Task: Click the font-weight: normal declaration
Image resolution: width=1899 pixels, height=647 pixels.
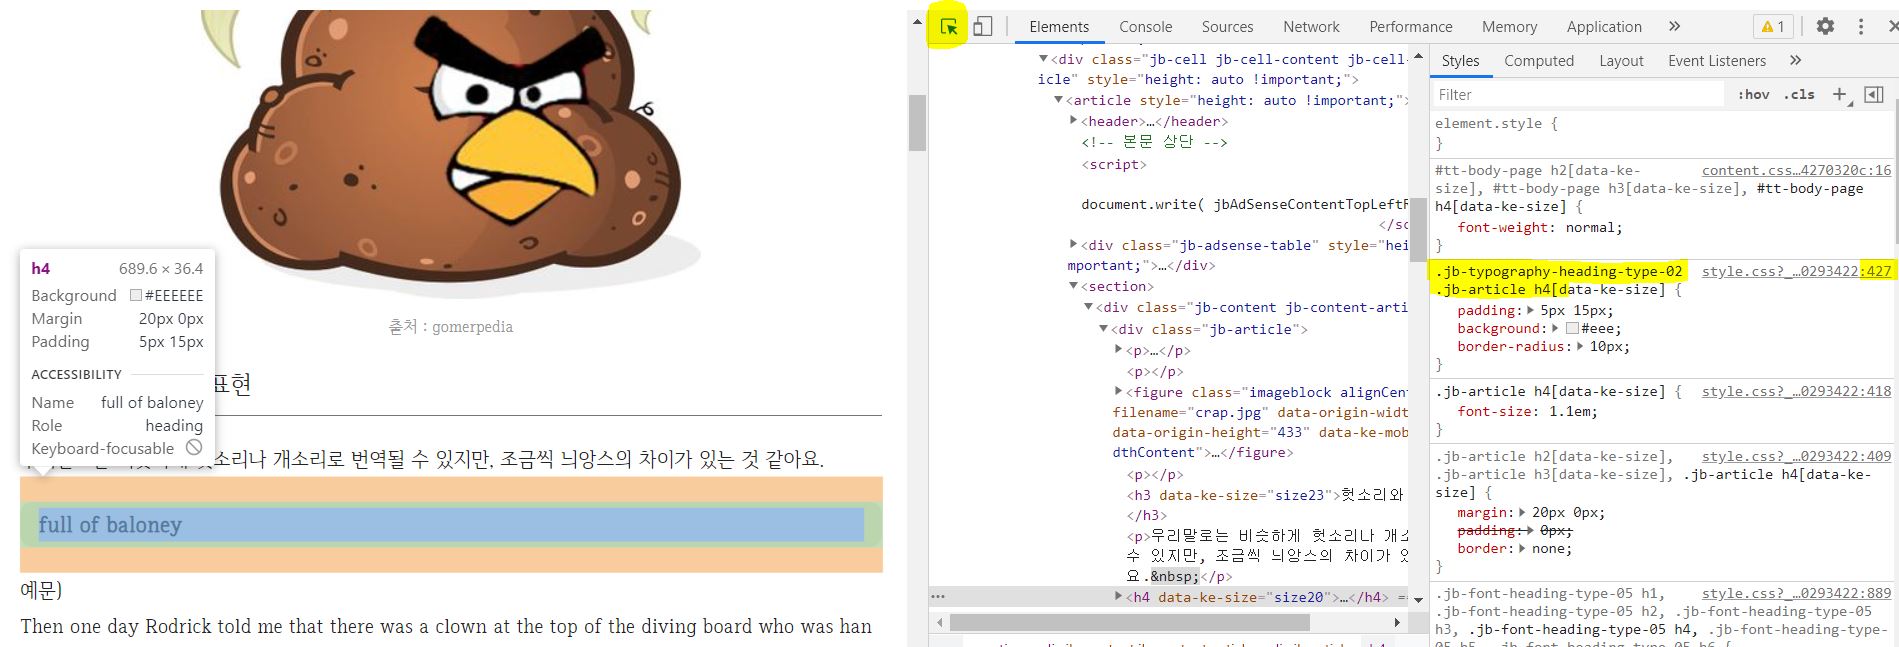Action: (1540, 227)
